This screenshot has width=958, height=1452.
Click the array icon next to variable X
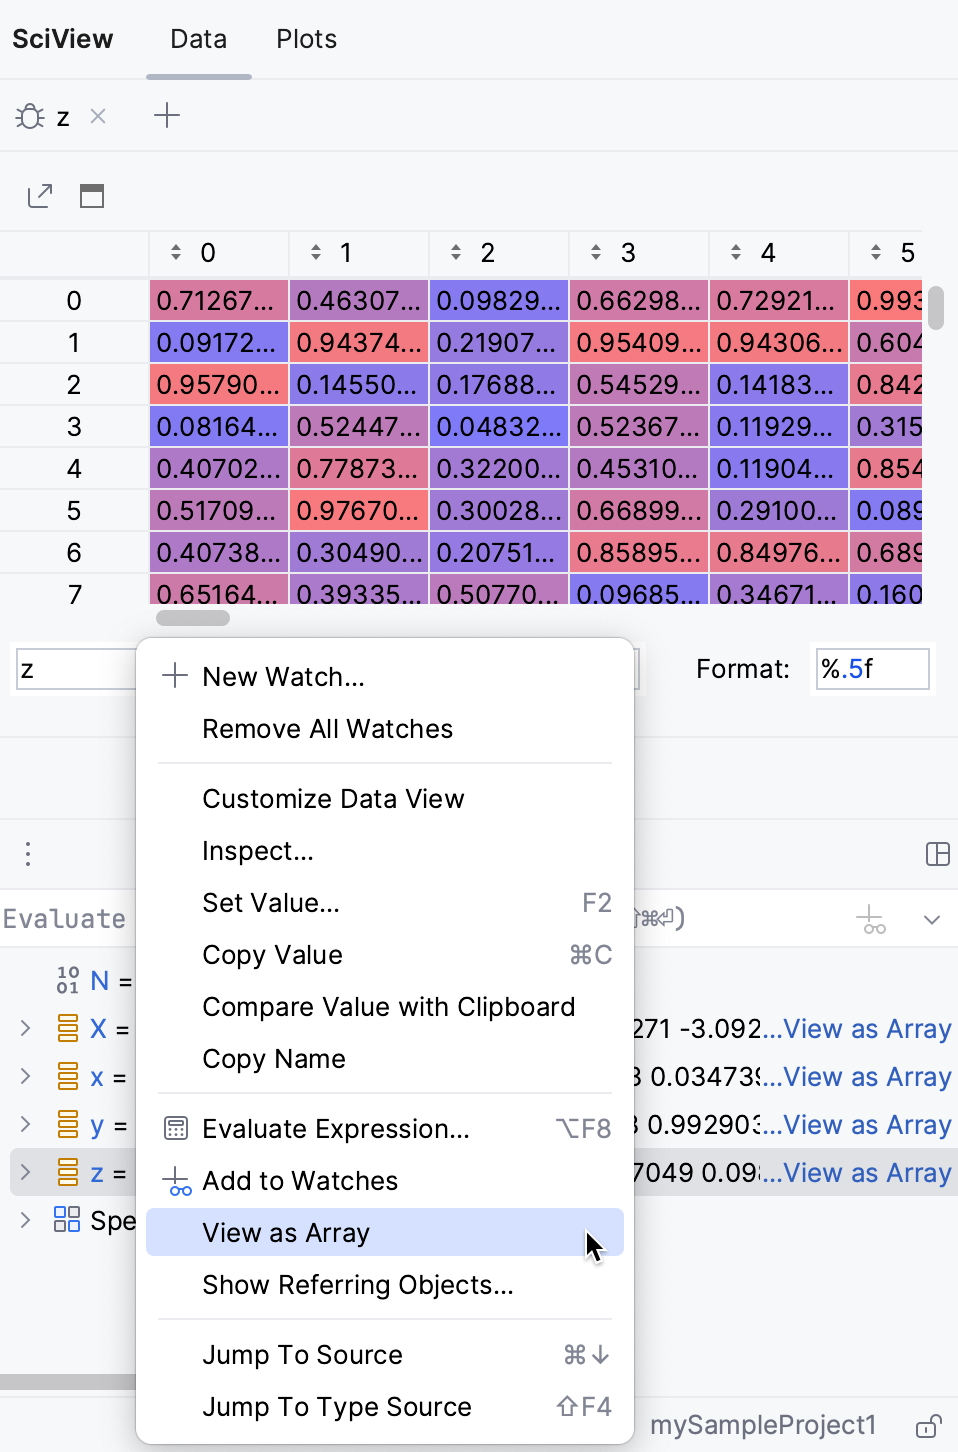click(x=68, y=1028)
